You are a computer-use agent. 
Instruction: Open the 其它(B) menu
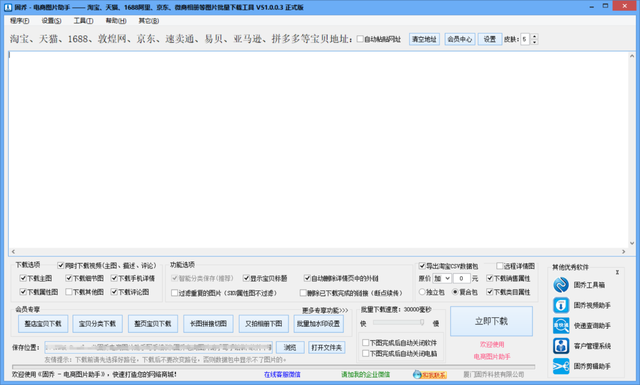pyautogui.click(x=149, y=20)
